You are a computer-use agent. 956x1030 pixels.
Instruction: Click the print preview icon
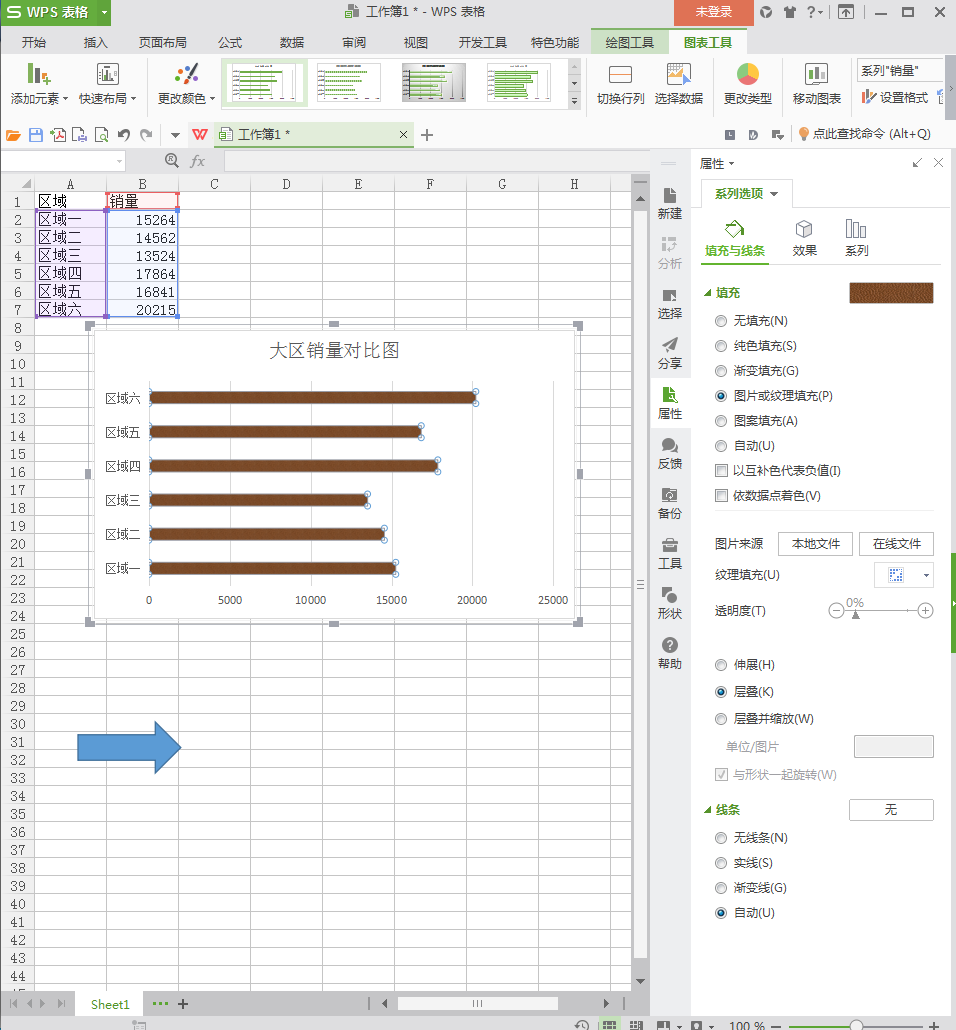click(102, 135)
